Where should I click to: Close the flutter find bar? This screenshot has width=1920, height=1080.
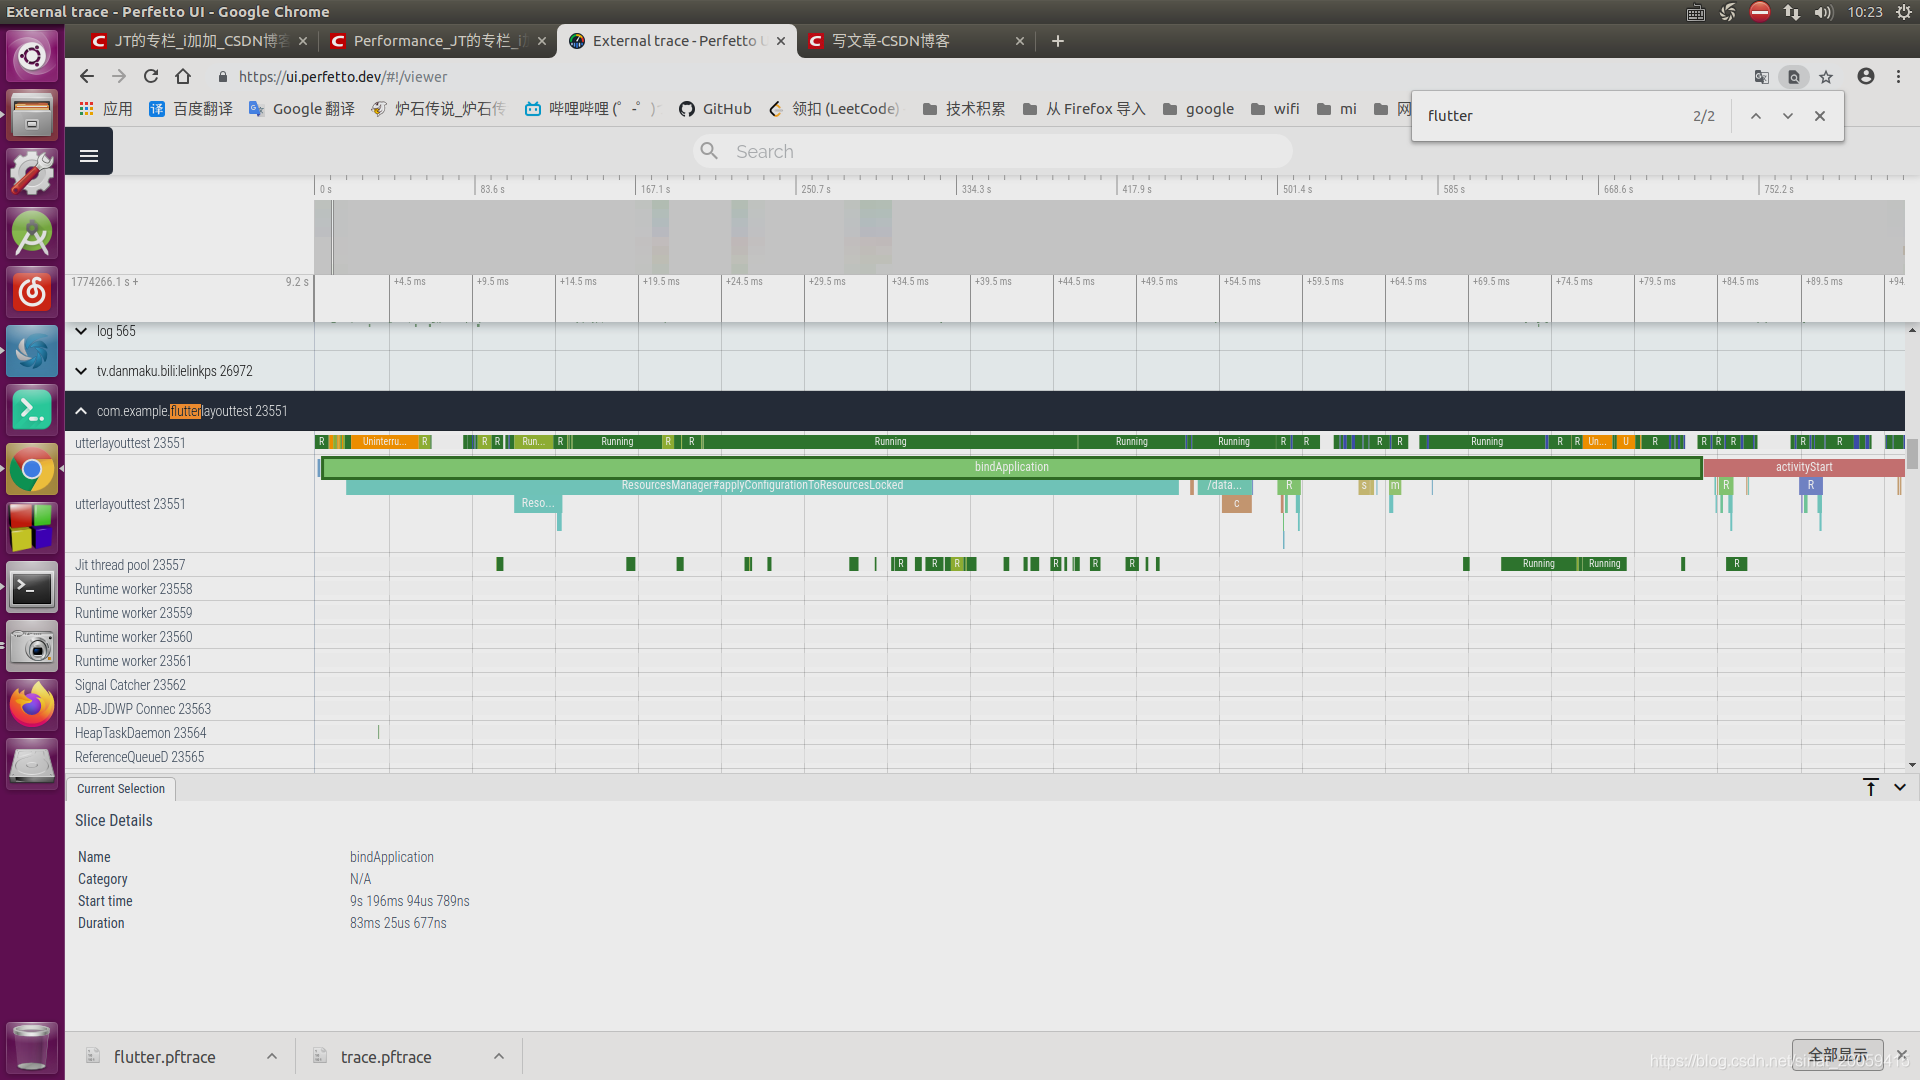[x=1820, y=116]
